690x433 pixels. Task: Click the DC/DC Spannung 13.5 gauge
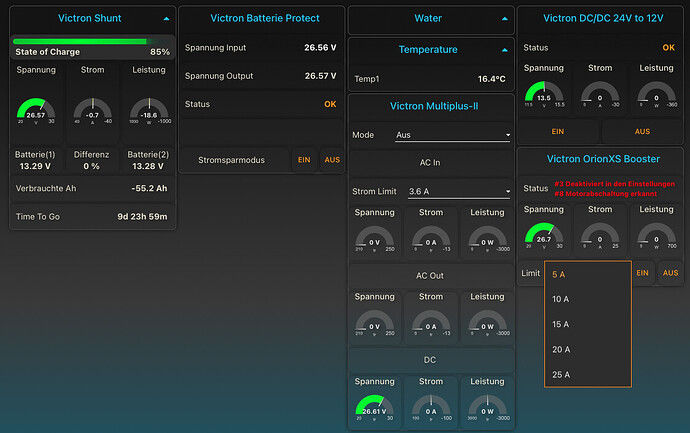click(544, 95)
